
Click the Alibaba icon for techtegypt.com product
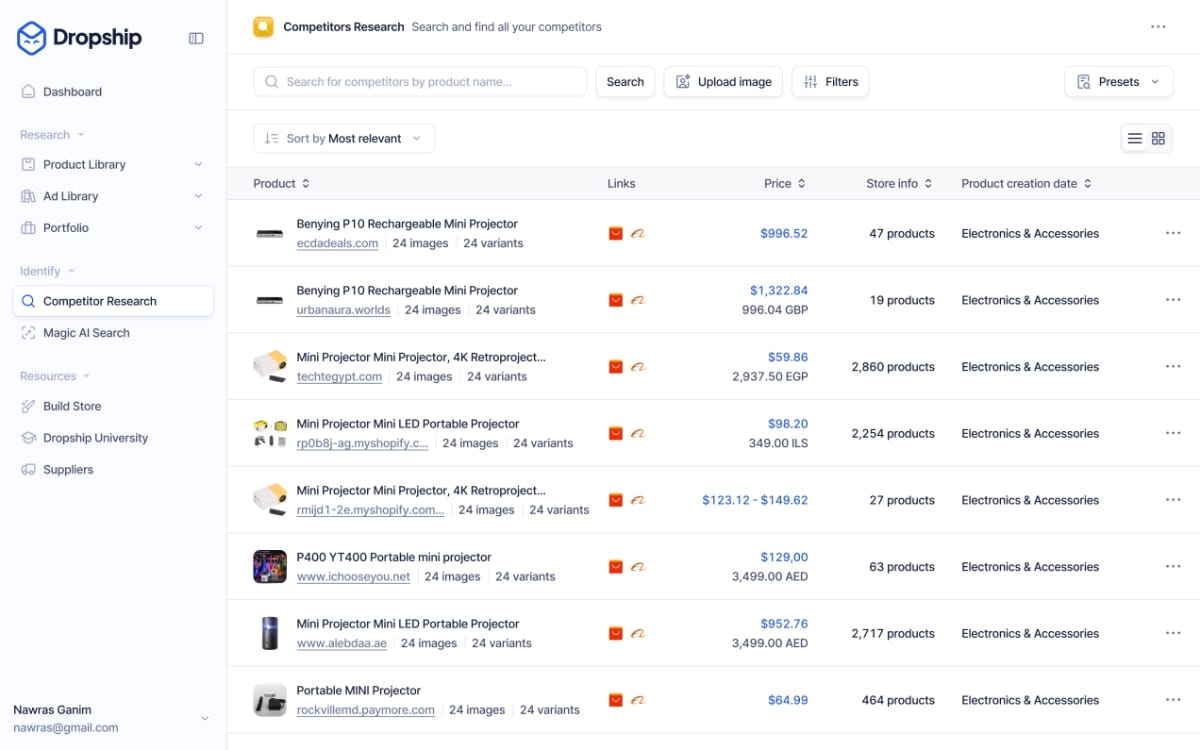coord(638,367)
